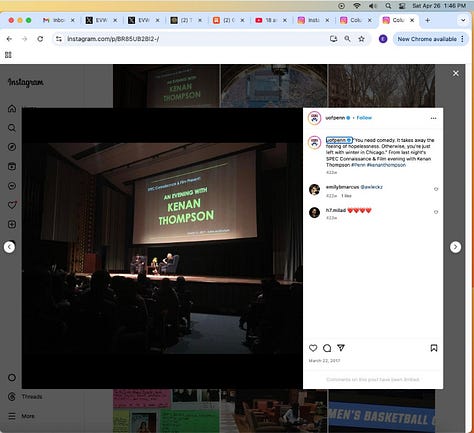Screen dimensions: 474x433
Task: Click install app icon in address bar
Action: [x=333, y=39]
